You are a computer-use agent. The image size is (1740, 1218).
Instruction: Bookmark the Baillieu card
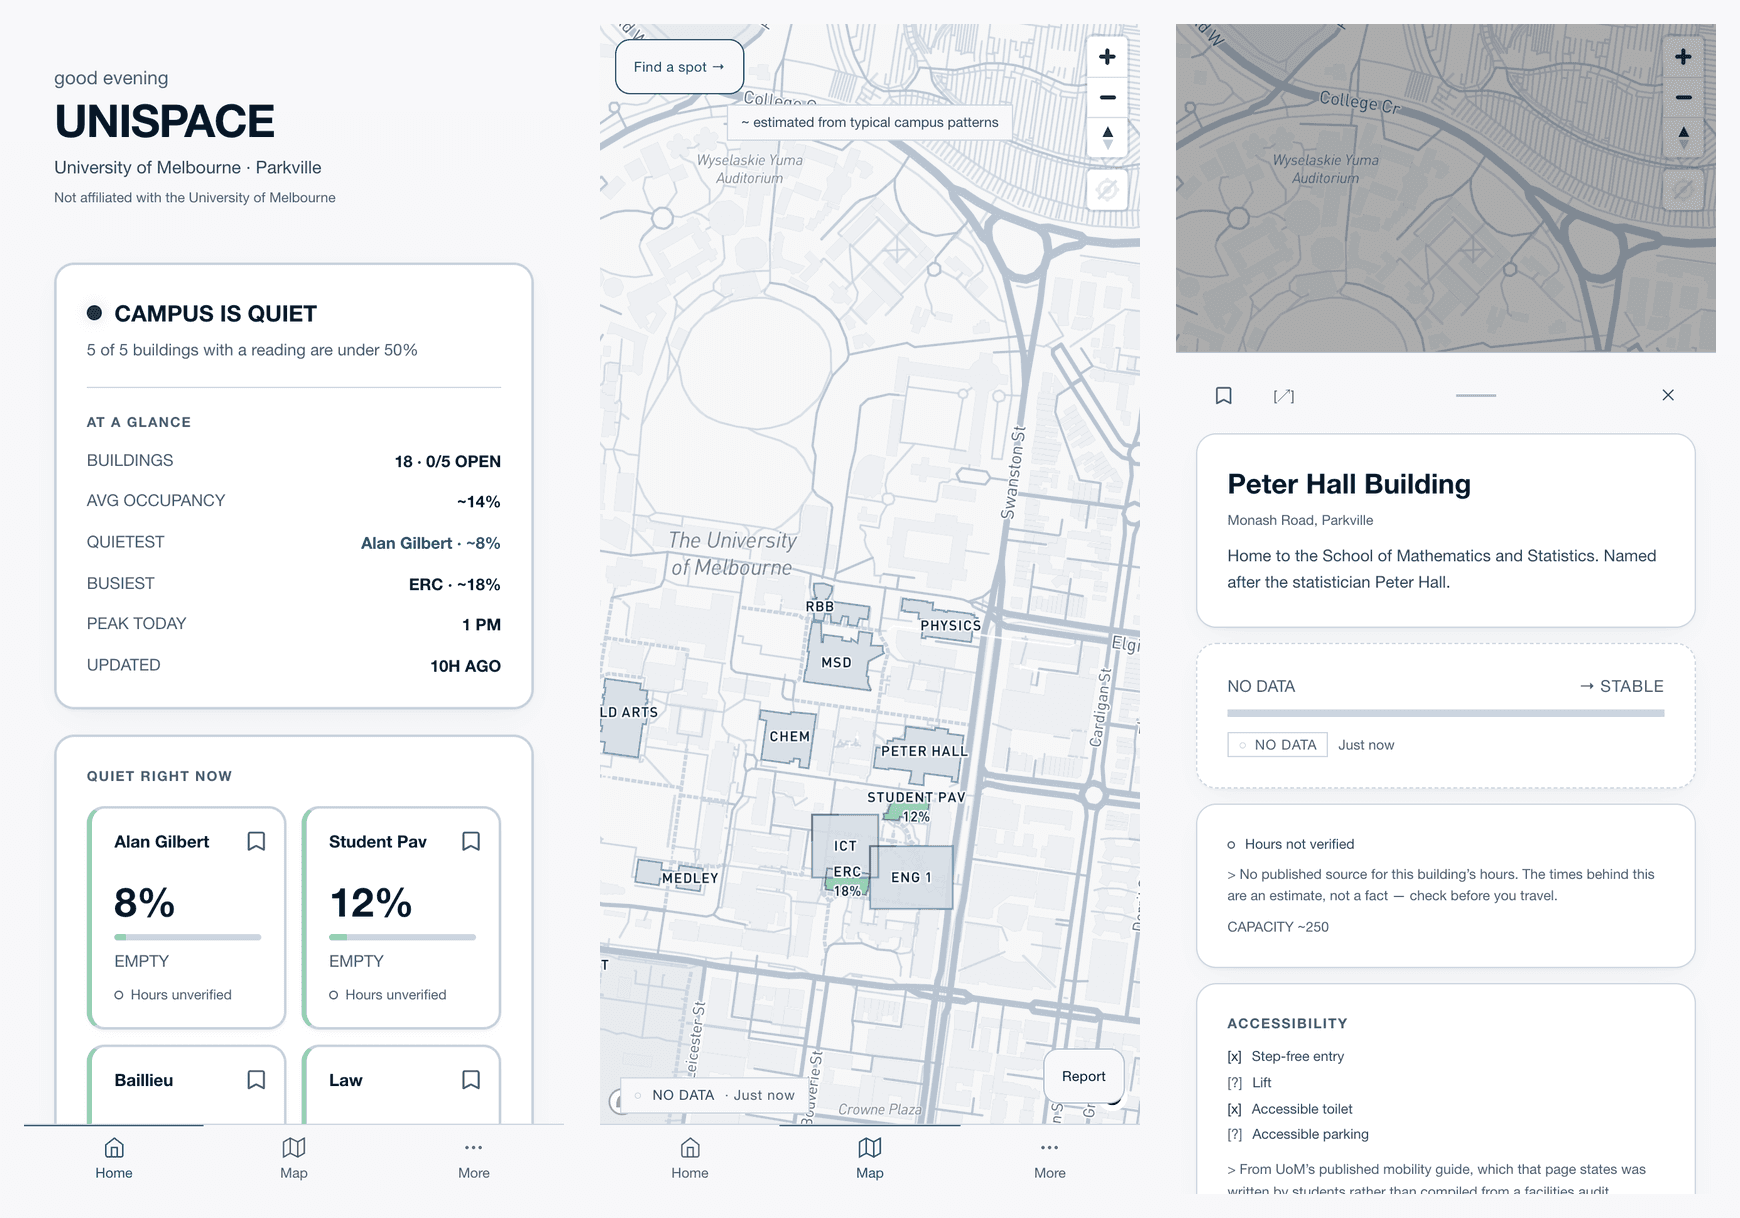tap(256, 1080)
